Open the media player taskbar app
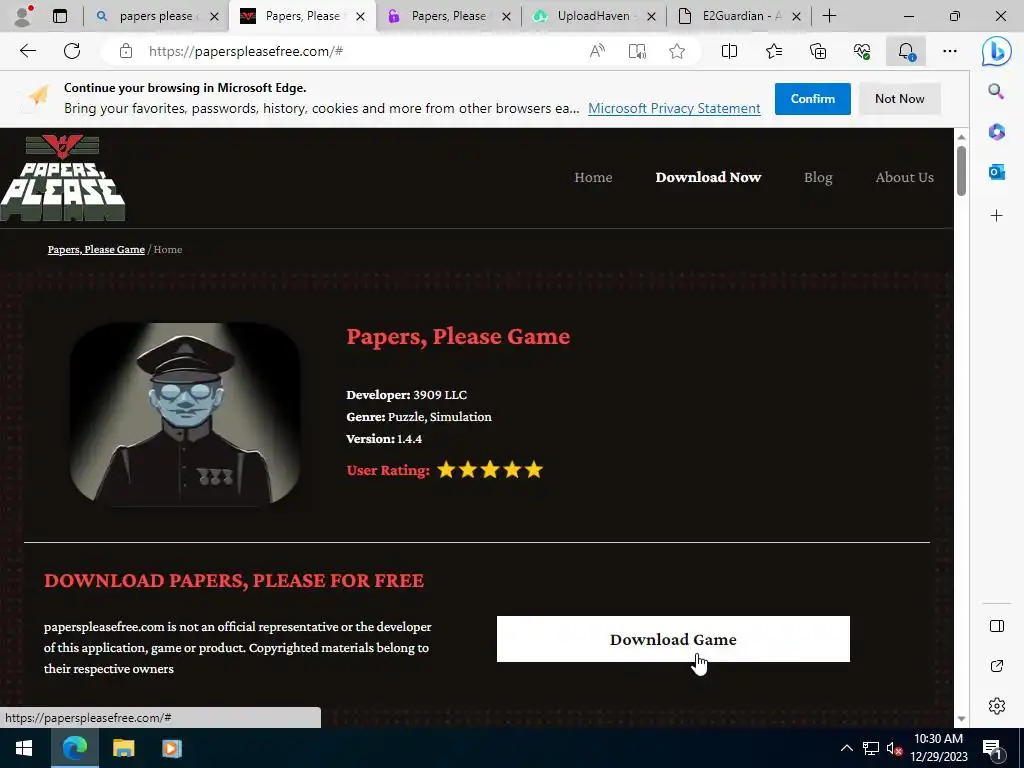The height and width of the screenshot is (768, 1024). pos(172,748)
